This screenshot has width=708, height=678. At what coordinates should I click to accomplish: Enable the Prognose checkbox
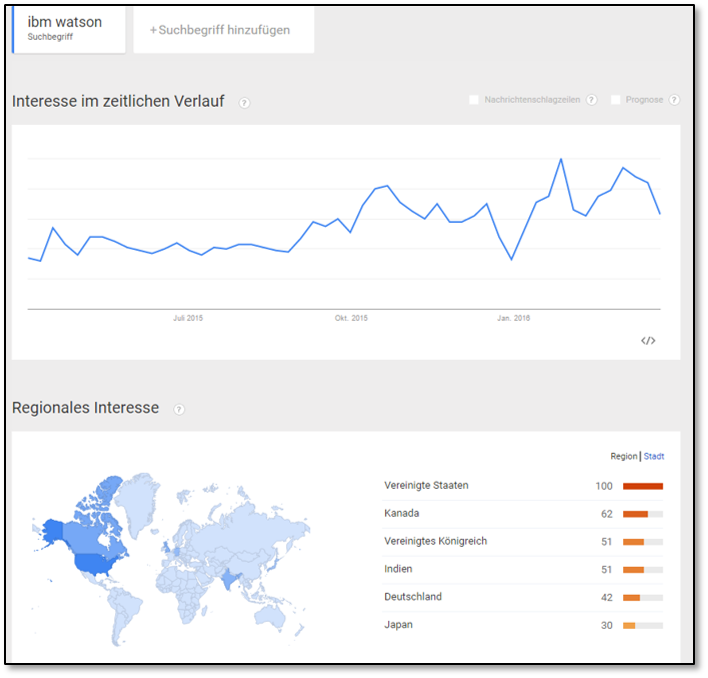pos(615,100)
